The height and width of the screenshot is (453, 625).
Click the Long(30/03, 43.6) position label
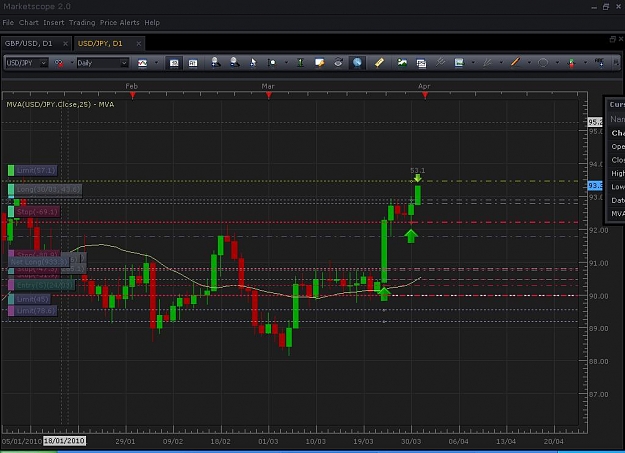point(45,189)
